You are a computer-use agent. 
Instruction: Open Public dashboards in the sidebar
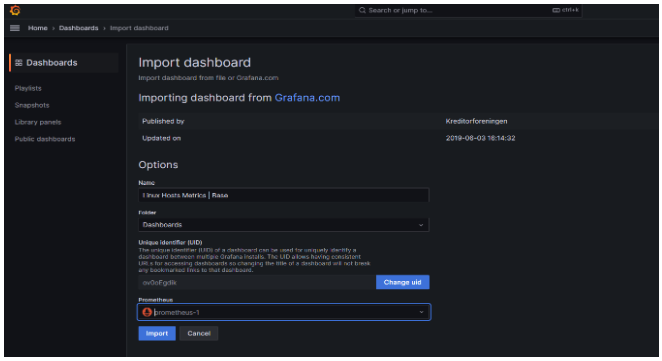point(45,139)
